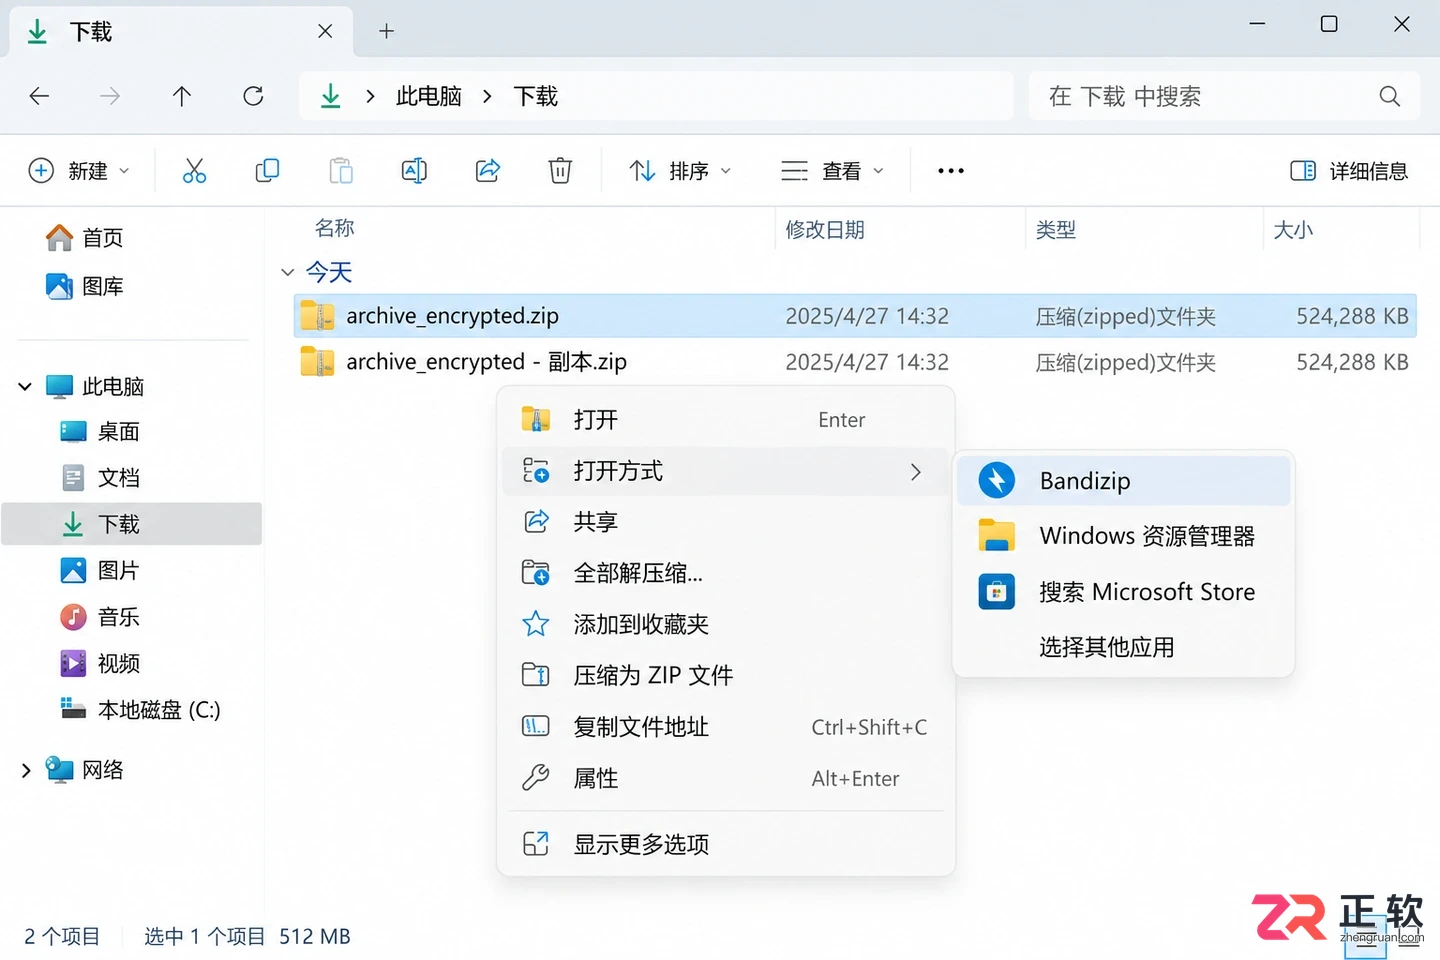Expand the 新建 dropdown

pos(79,171)
